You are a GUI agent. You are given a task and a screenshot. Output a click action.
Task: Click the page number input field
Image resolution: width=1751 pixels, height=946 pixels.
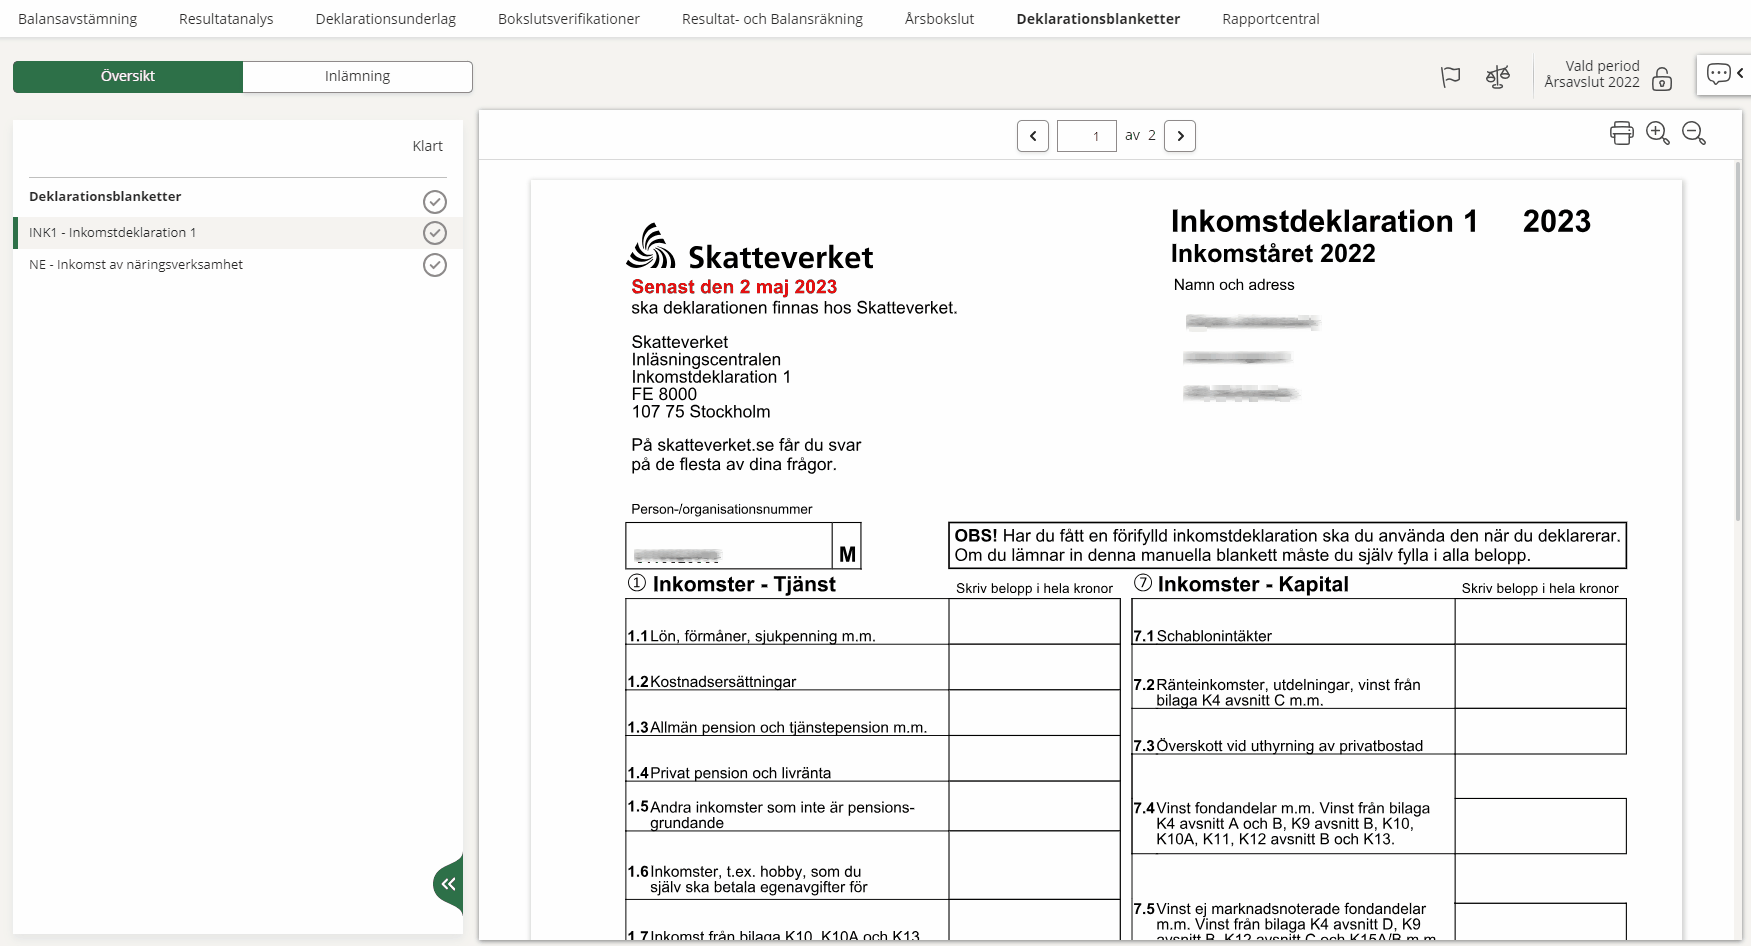pos(1086,136)
